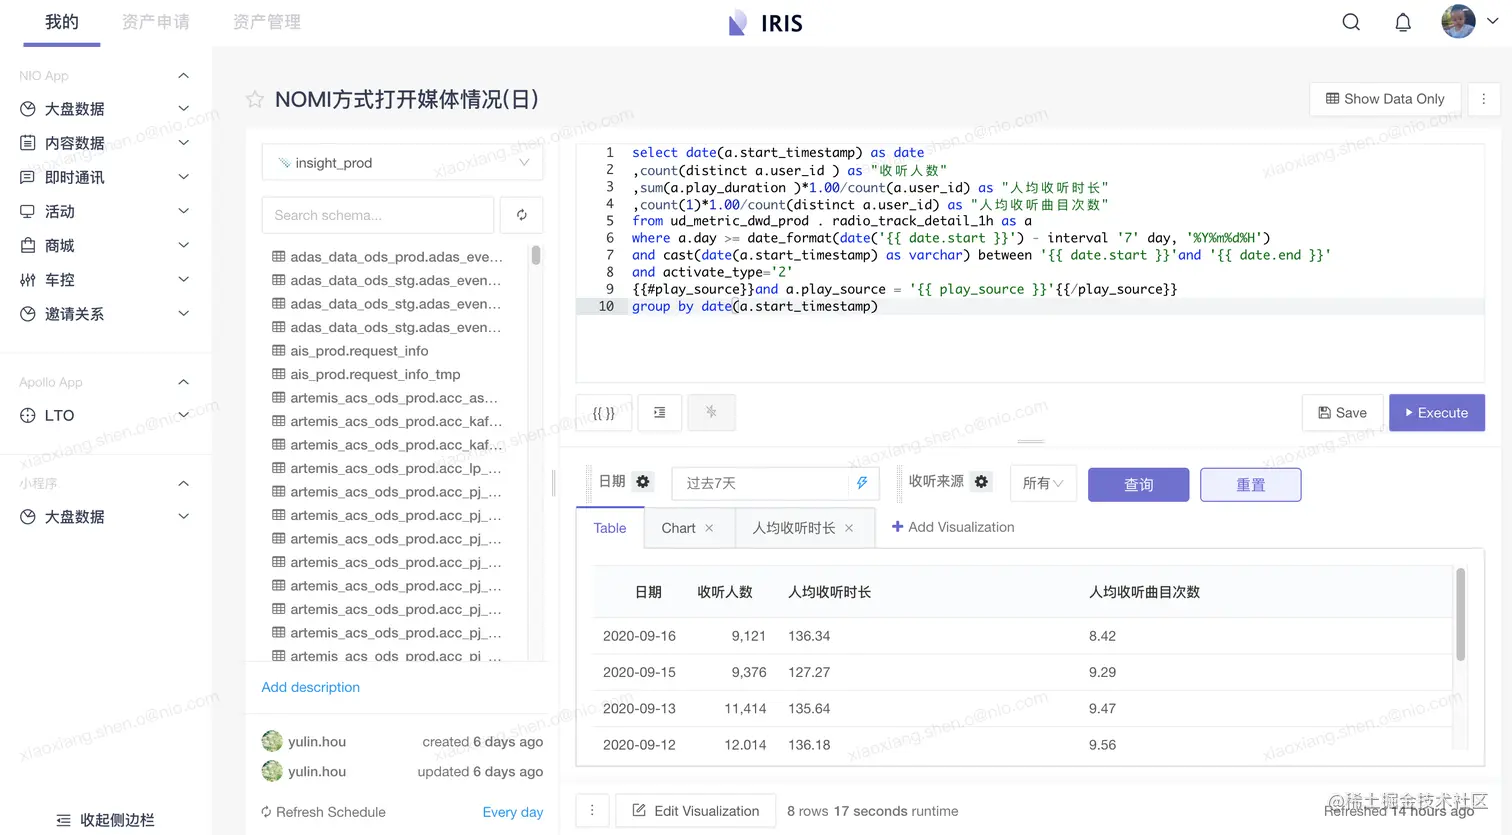Open notifications bell
The height and width of the screenshot is (835, 1512).
coord(1403,22)
